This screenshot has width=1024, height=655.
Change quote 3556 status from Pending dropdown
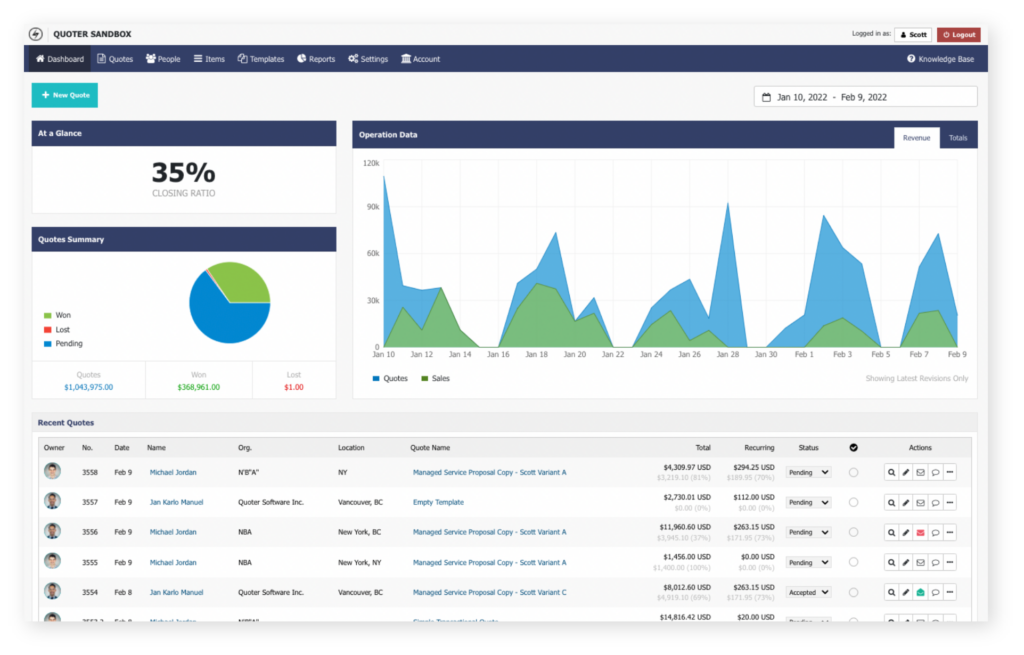pos(808,532)
